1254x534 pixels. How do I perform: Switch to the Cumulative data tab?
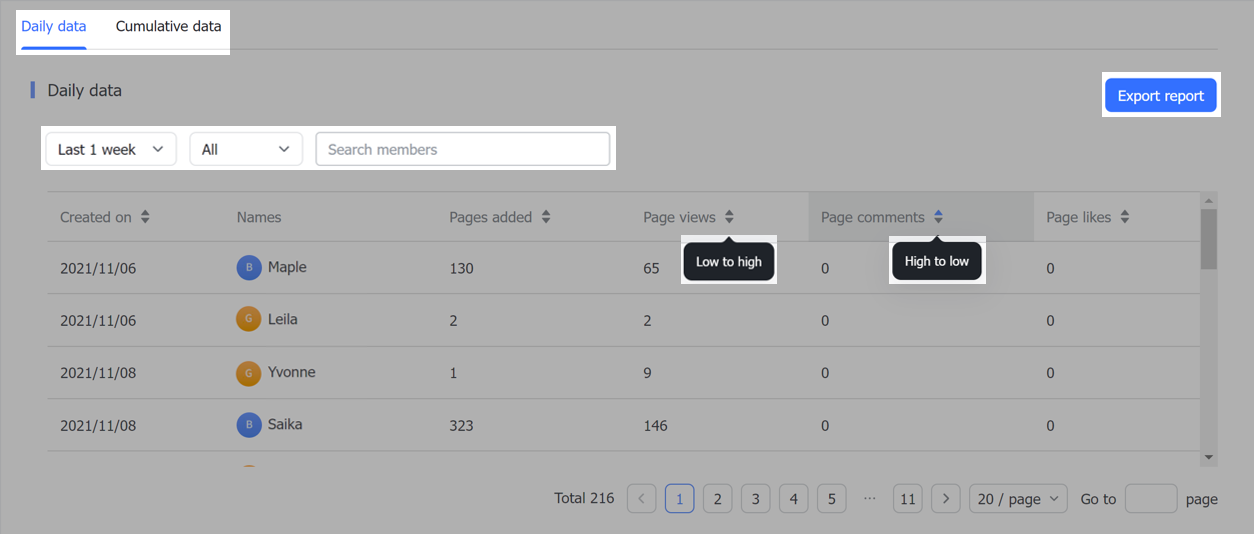(x=168, y=27)
